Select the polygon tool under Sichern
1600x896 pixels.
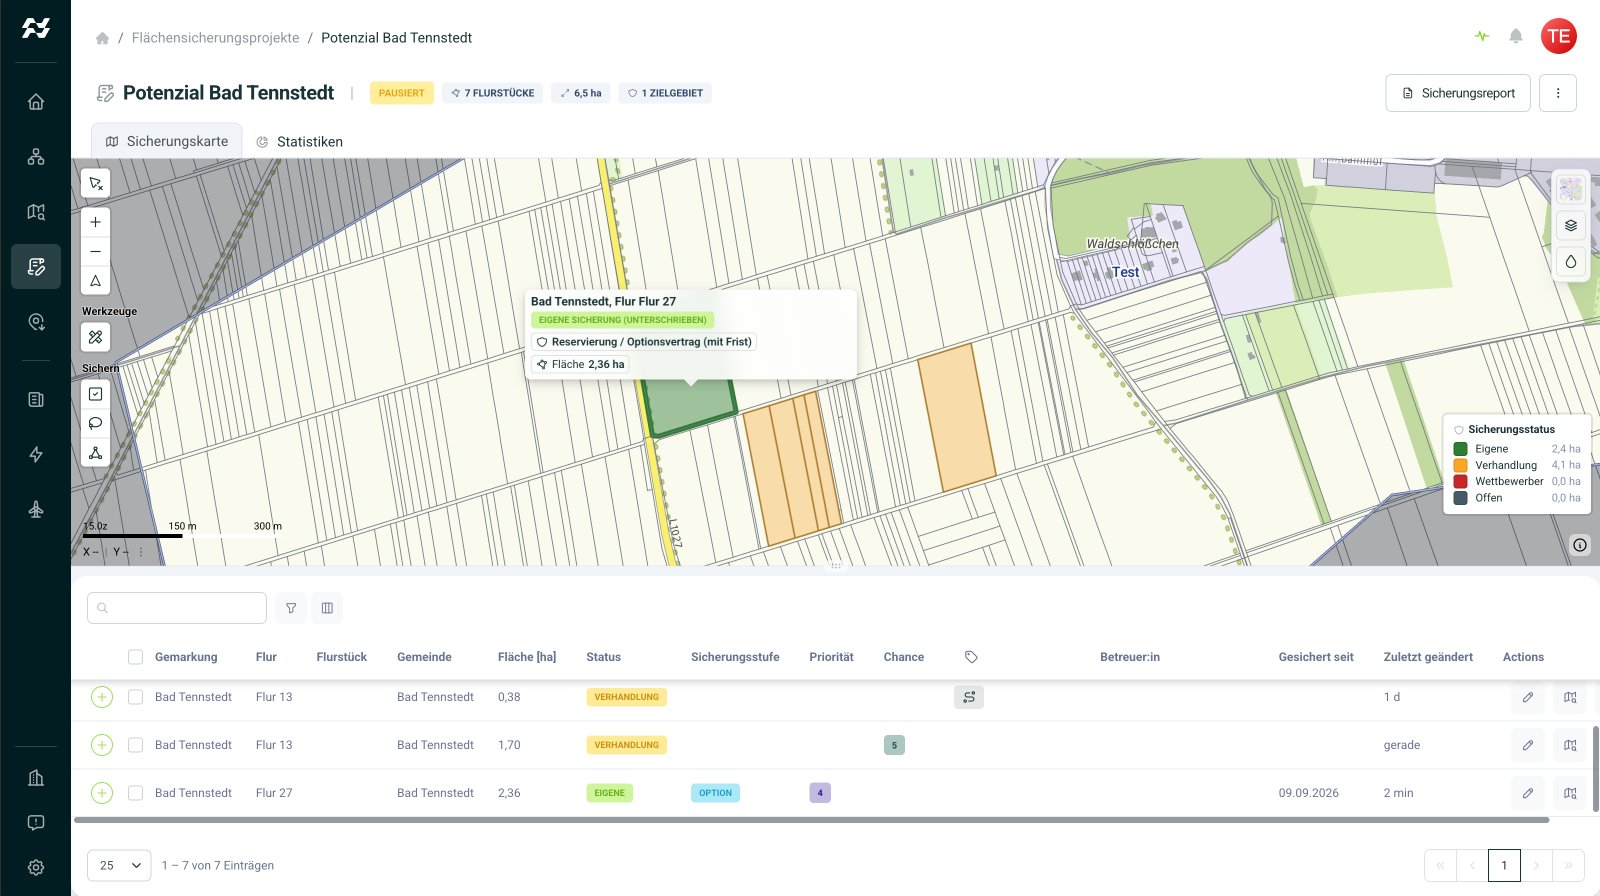point(96,453)
